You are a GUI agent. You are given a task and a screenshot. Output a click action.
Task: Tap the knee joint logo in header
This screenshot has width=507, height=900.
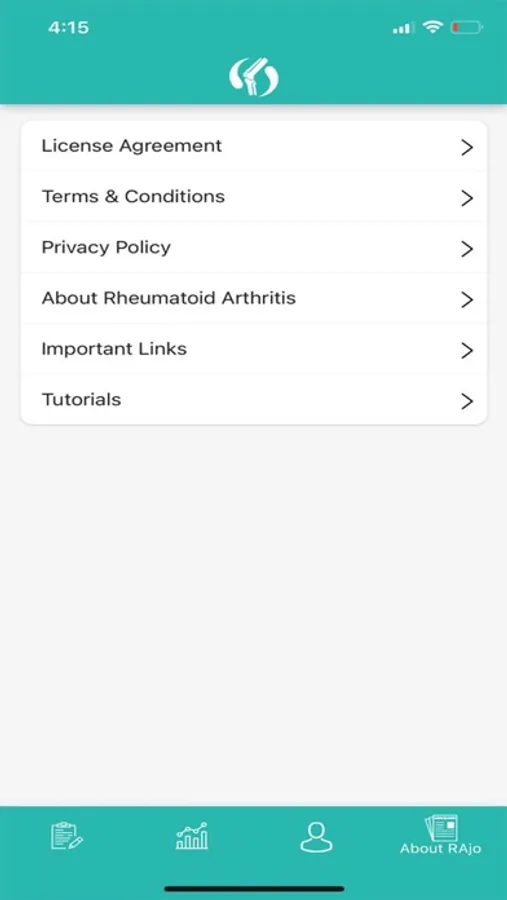[x=254, y=77]
